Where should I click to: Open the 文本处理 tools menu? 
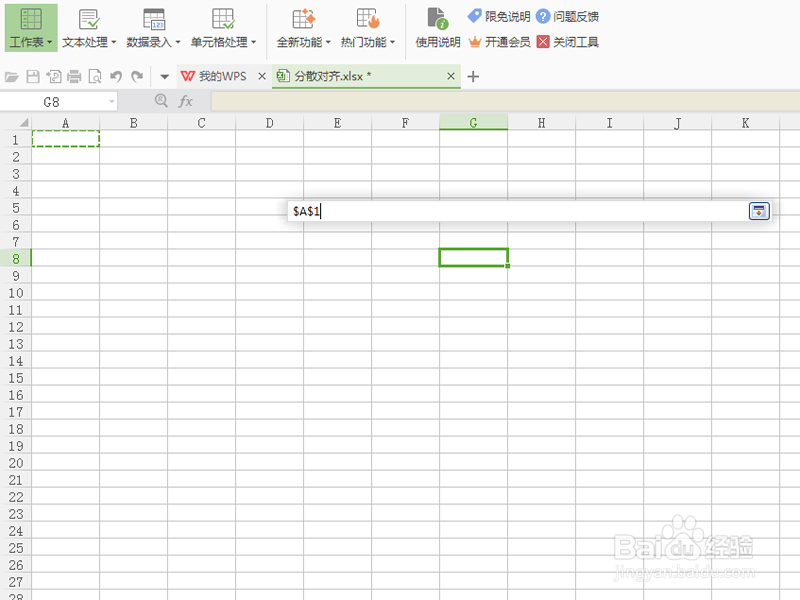[89, 28]
